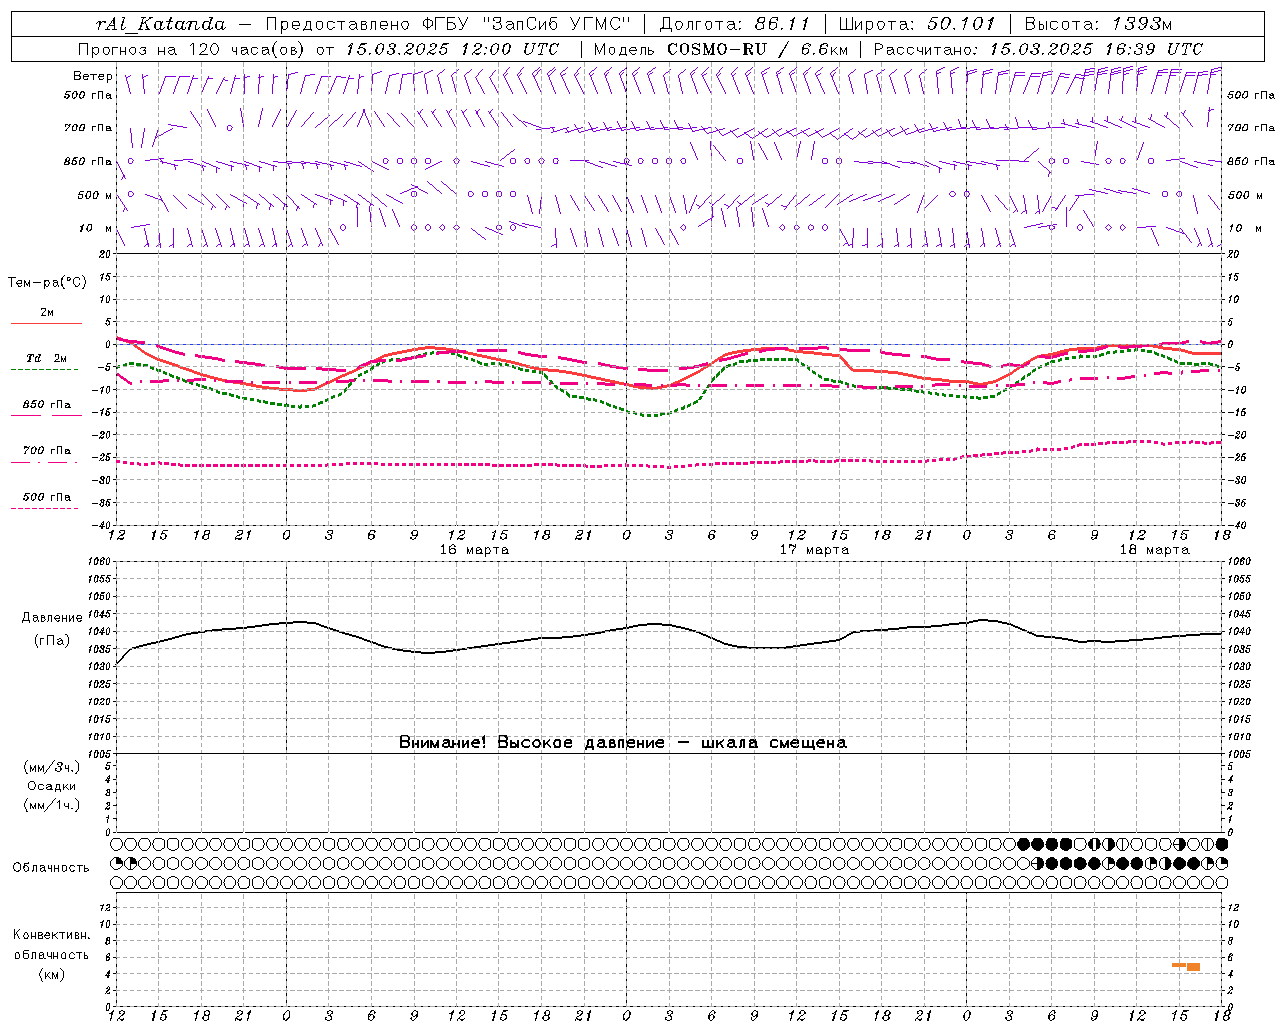The width and height of the screenshot is (1280, 1024).
Task: Click the (мм/1ч.) precipitation unit label
Action: 52,805
